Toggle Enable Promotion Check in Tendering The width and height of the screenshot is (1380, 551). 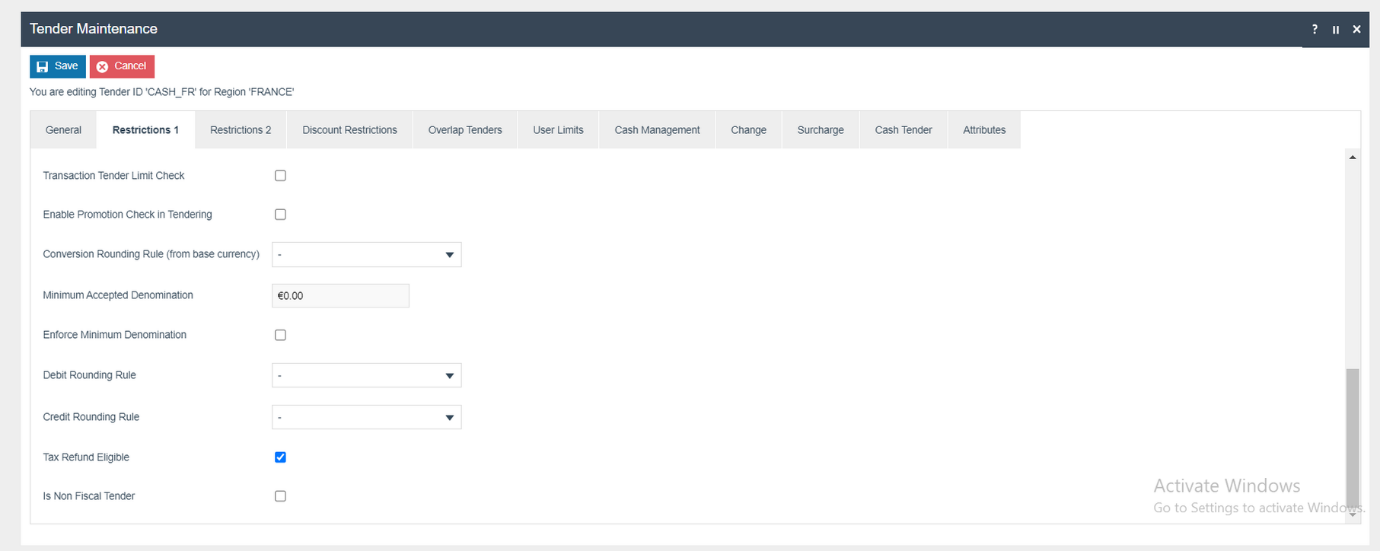click(280, 214)
